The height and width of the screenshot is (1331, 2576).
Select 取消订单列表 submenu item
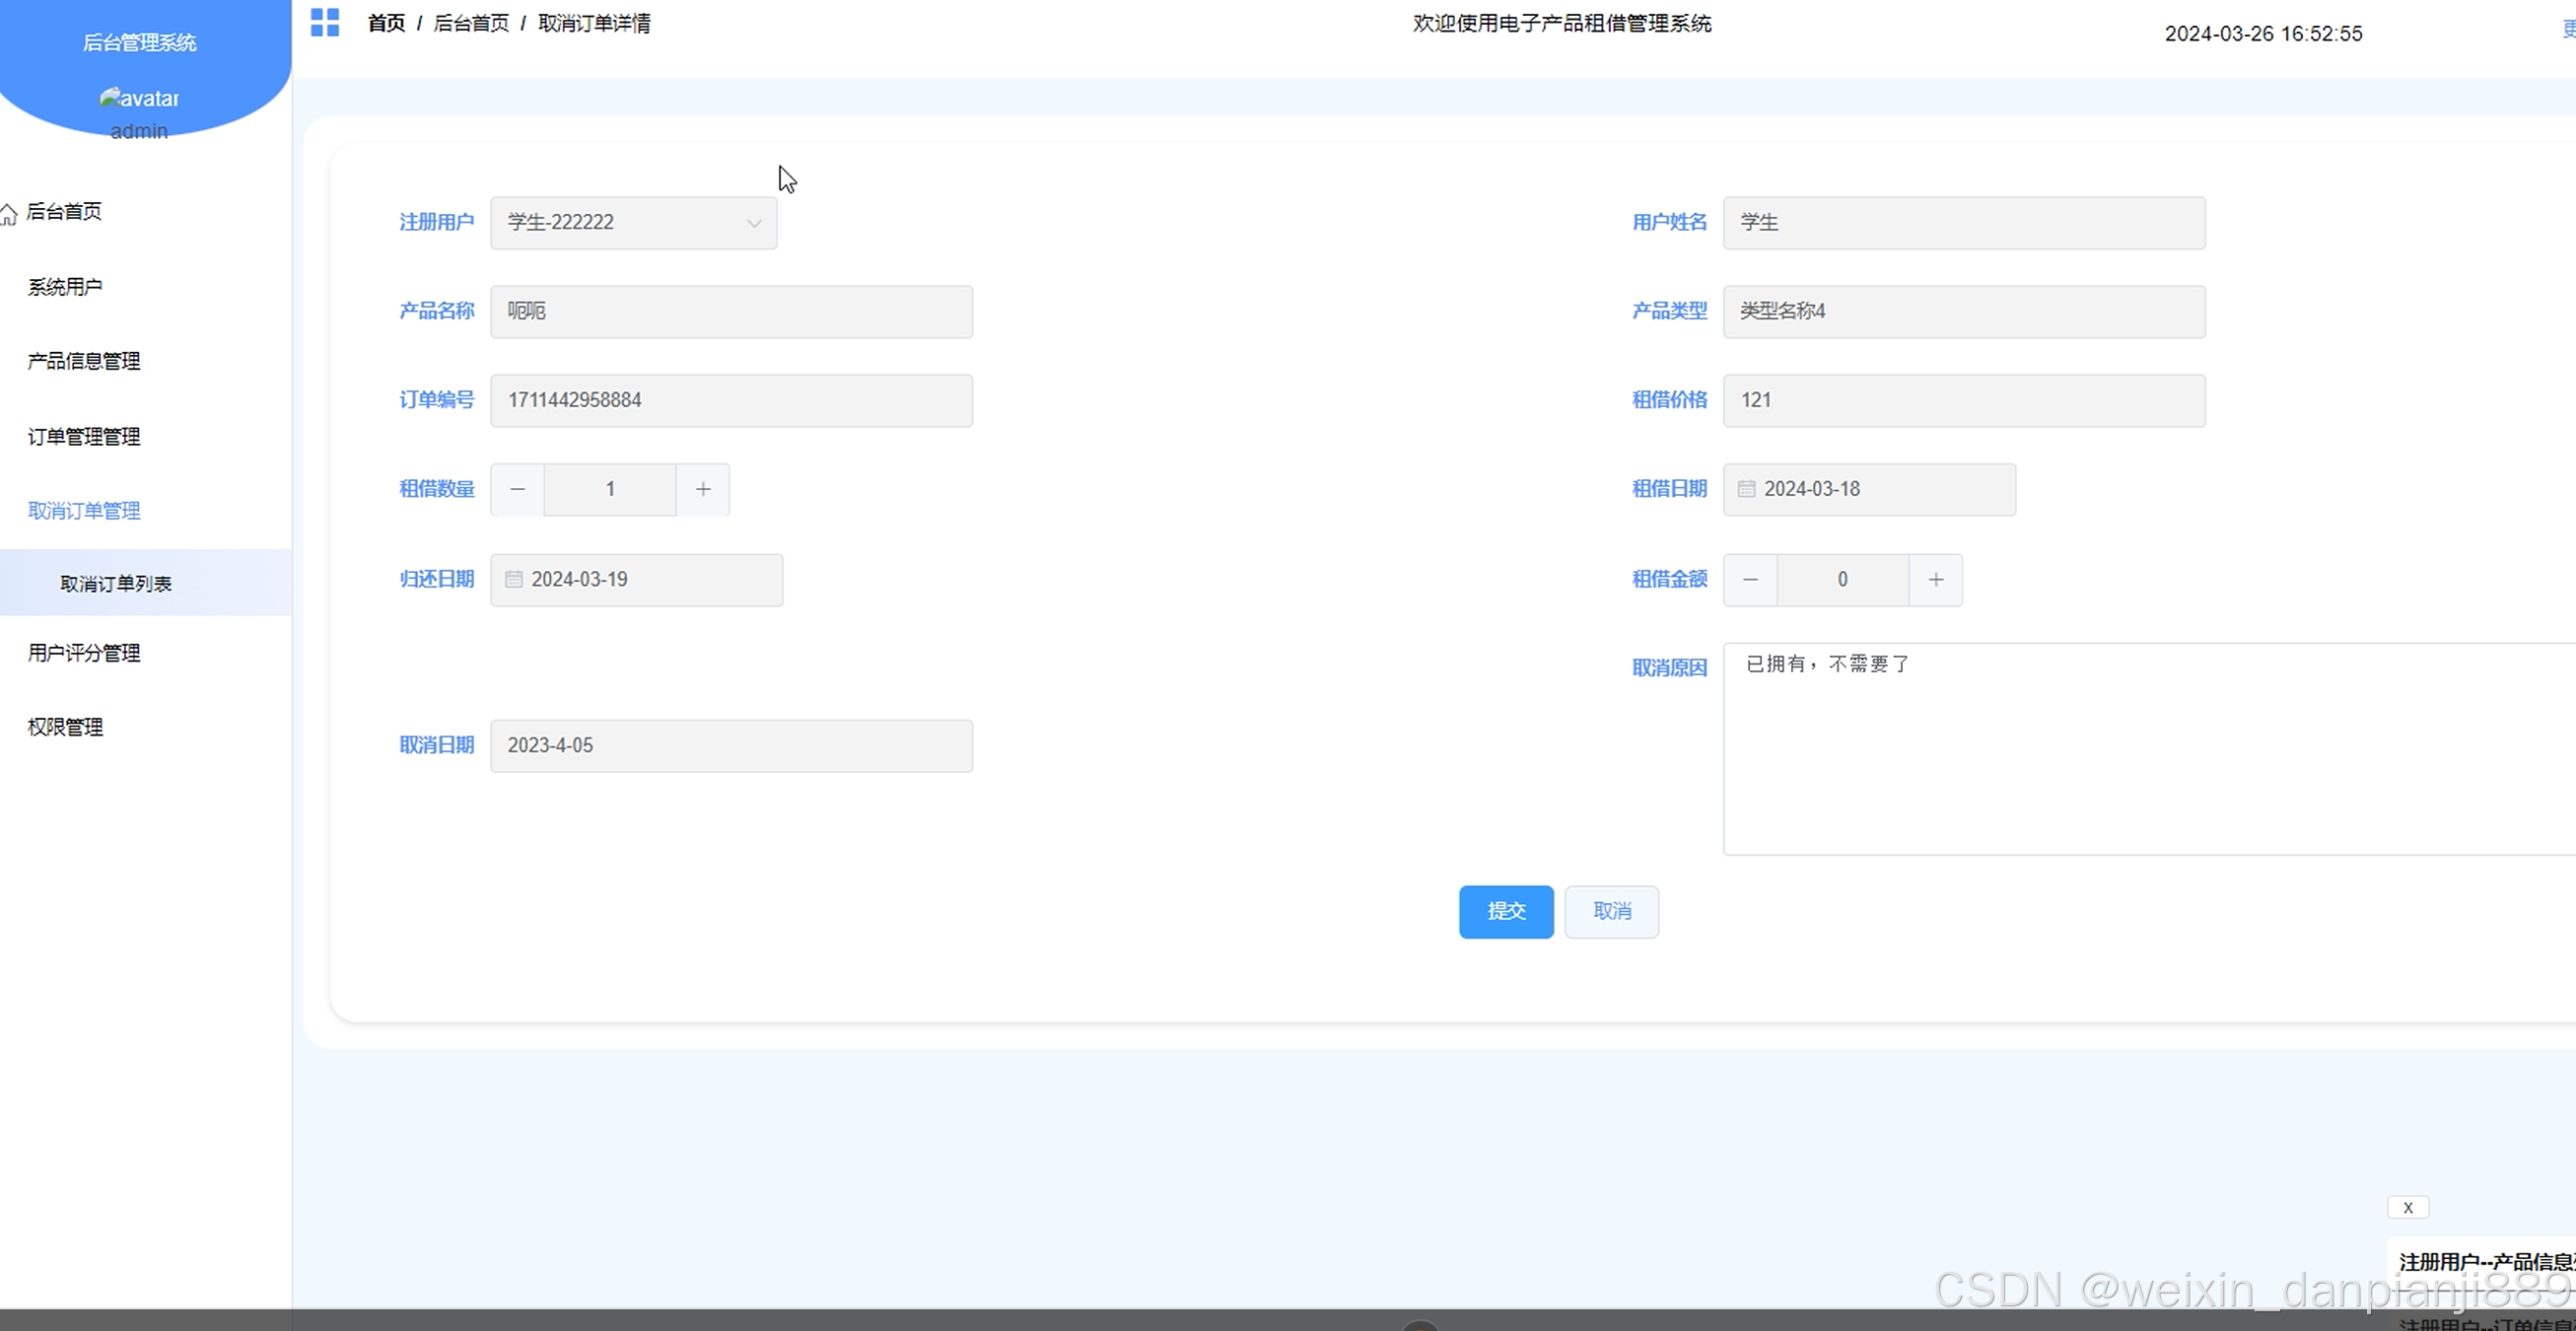[x=116, y=584]
